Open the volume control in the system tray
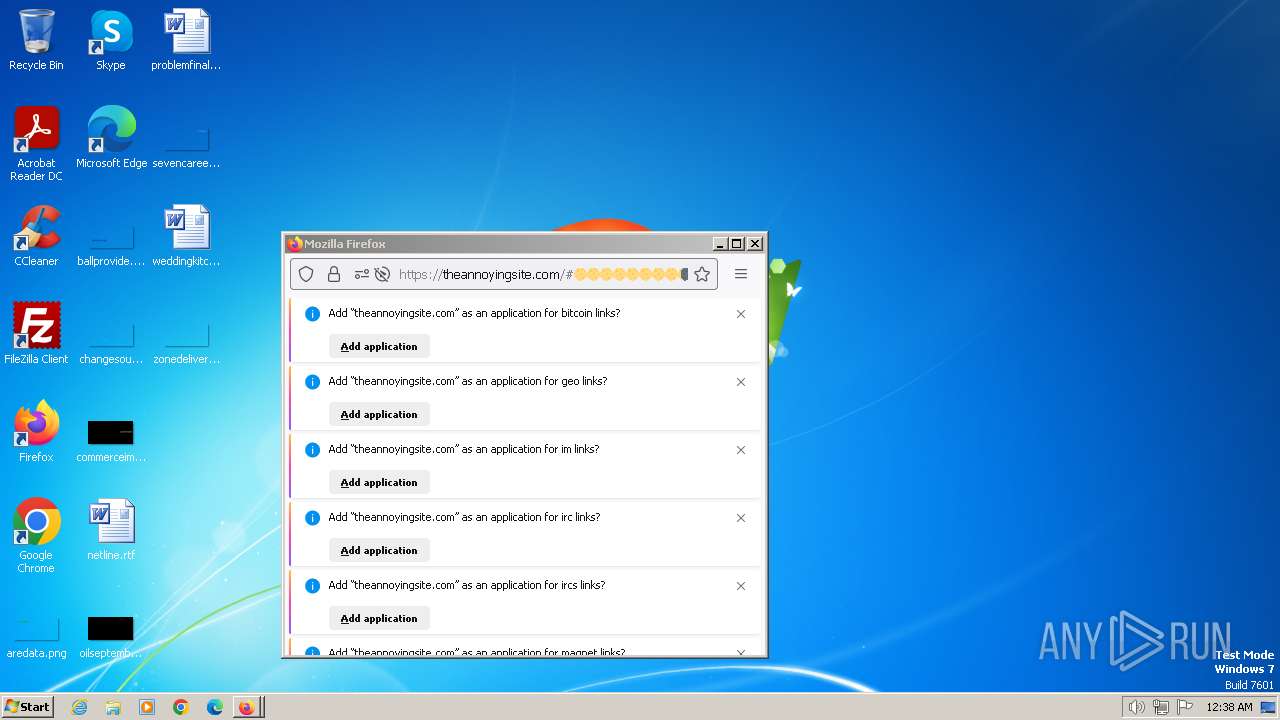This screenshot has width=1280, height=720. 1136,707
